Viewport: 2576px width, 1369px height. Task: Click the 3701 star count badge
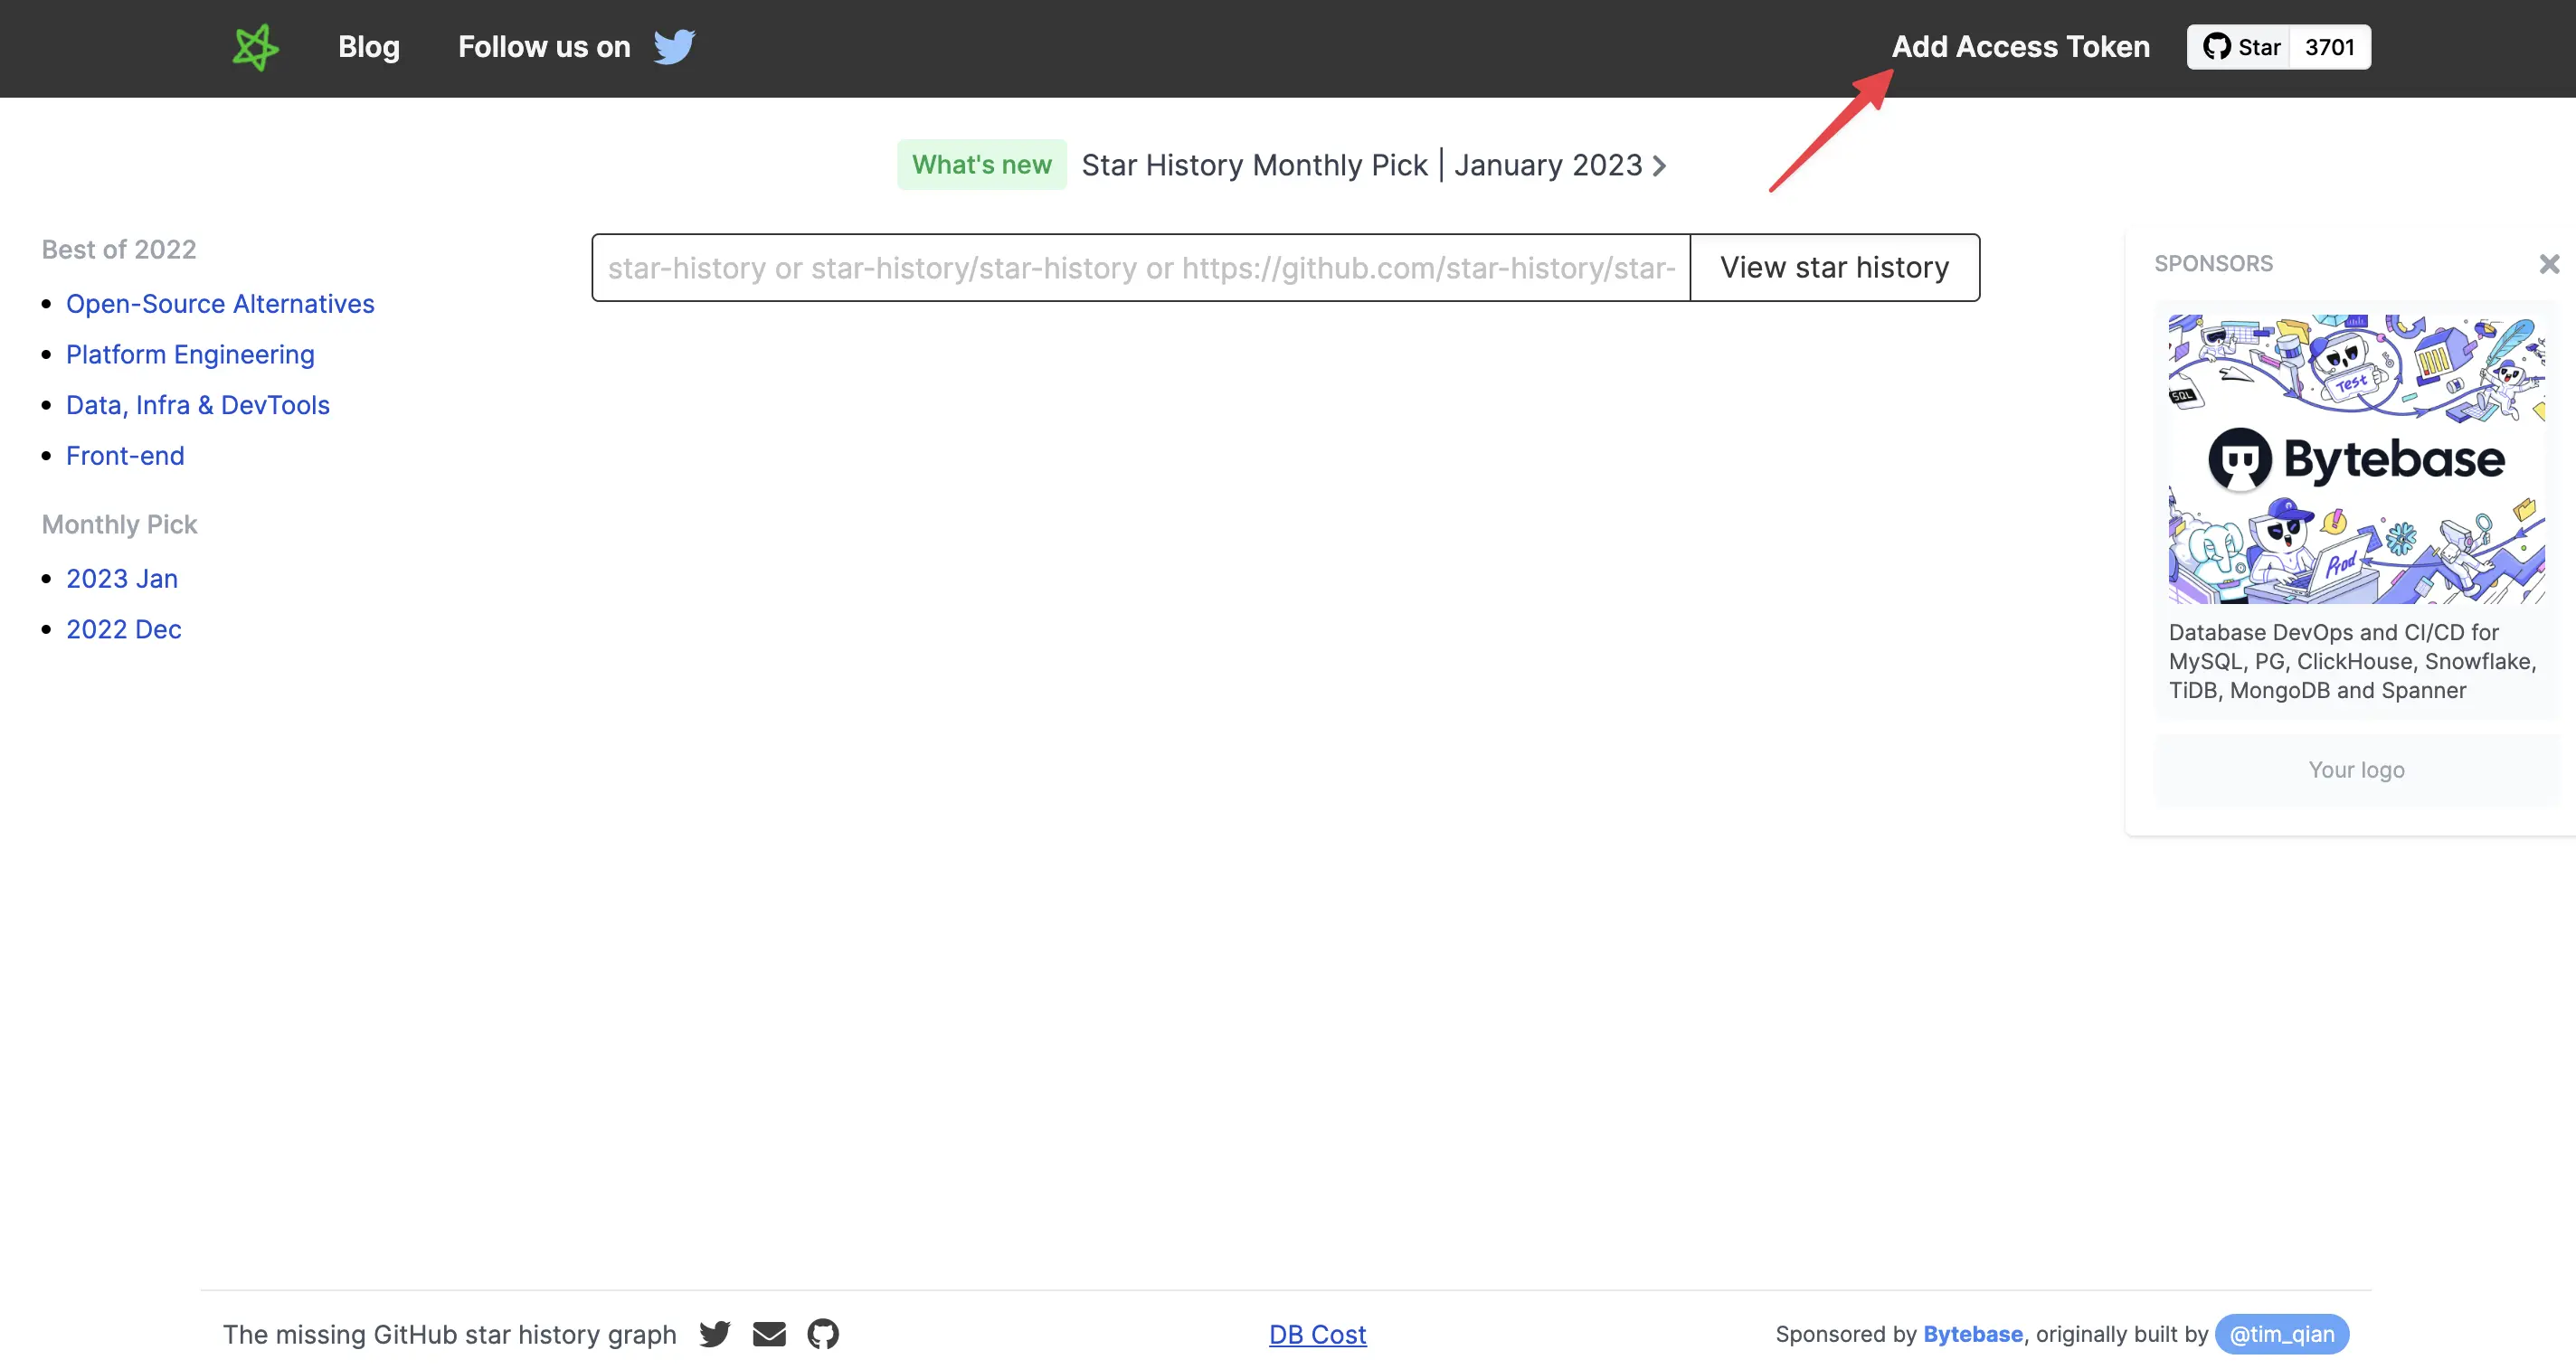pos(2330,47)
